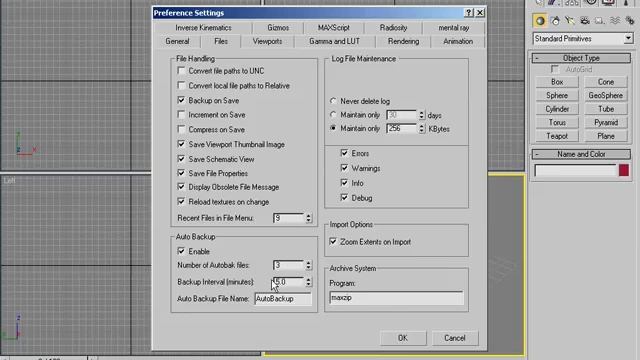This screenshot has width=640, height=360.
Task: Uncheck the Info log checkbox
Action: point(344,183)
